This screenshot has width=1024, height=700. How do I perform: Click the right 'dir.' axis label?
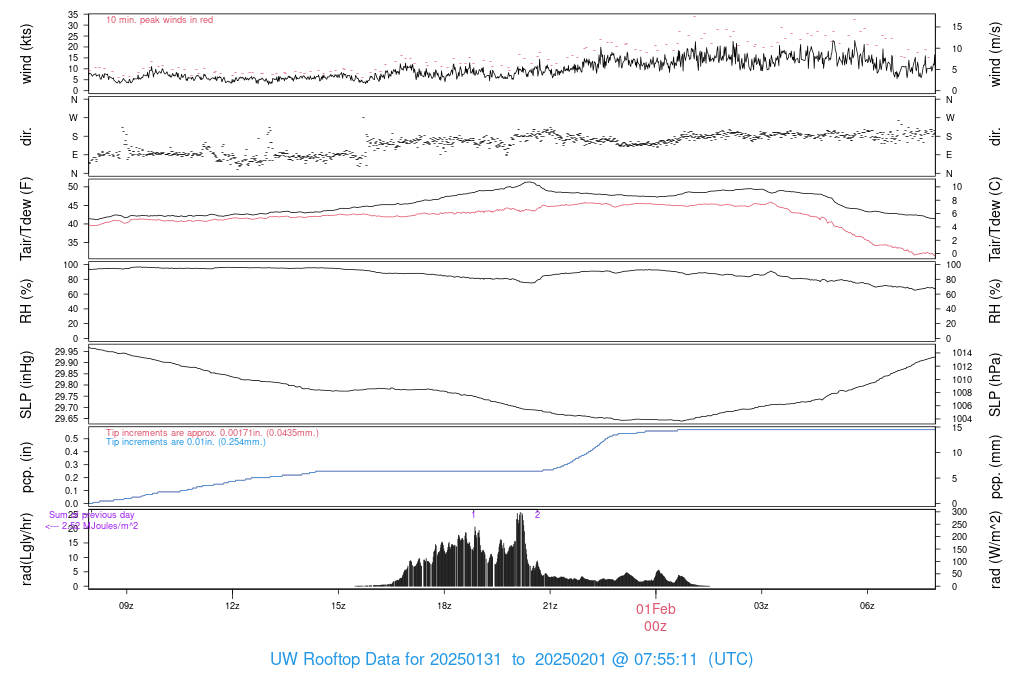coord(995,137)
